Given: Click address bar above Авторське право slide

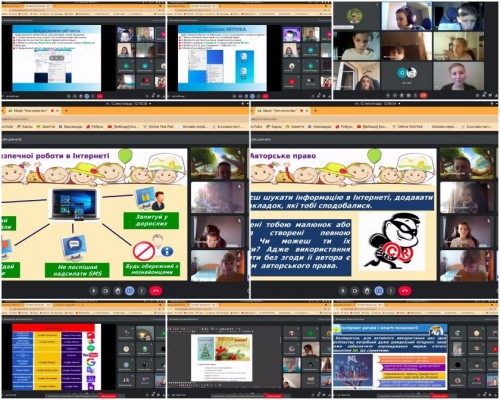Looking at the screenshot, I should (373, 119).
